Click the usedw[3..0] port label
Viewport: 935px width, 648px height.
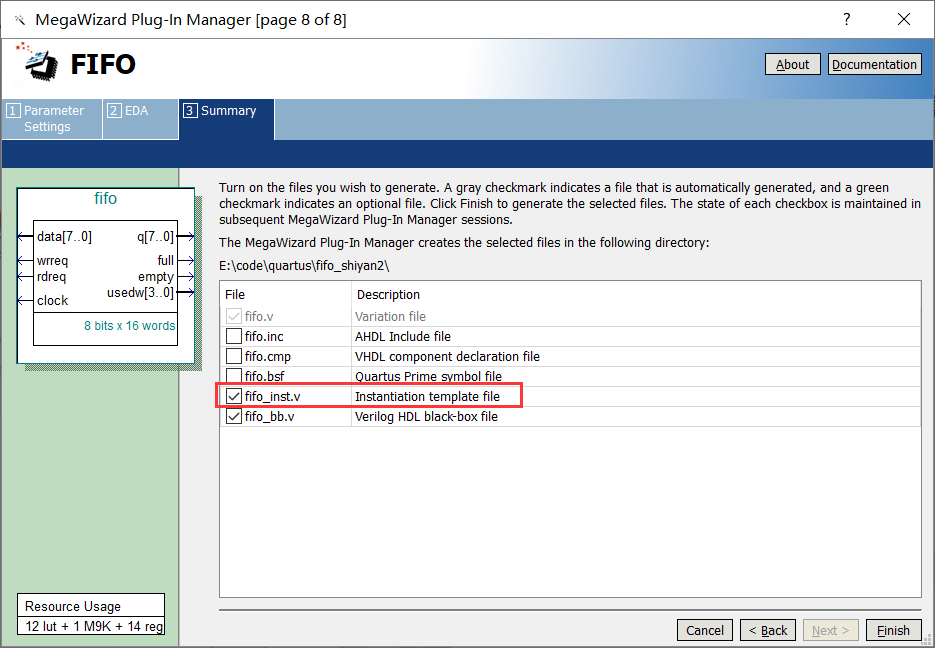pos(141,293)
